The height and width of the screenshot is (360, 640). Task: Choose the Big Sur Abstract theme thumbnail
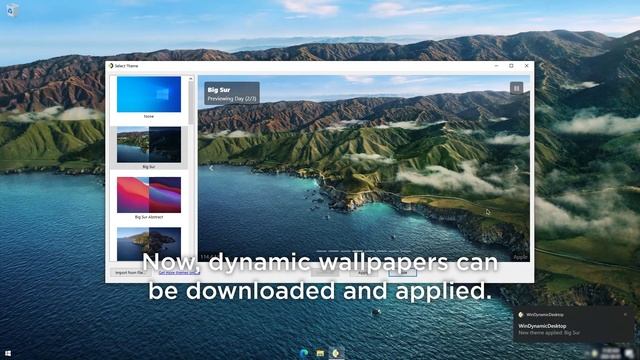point(149,195)
